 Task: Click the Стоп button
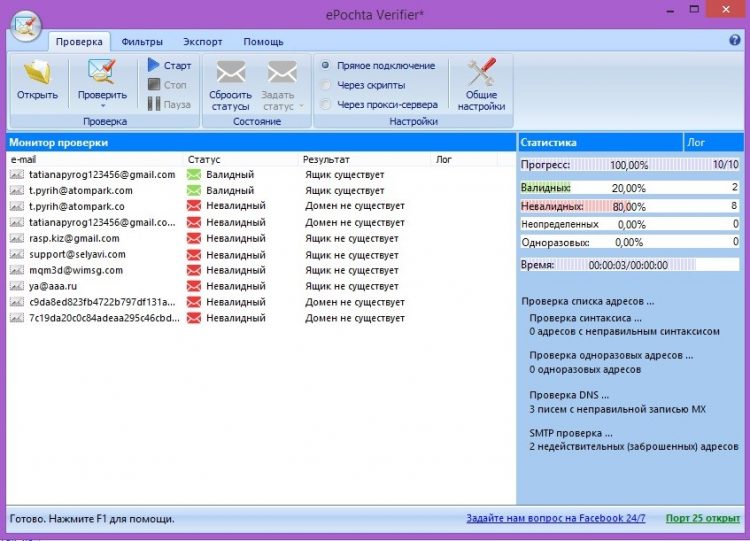click(x=167, y=85)
